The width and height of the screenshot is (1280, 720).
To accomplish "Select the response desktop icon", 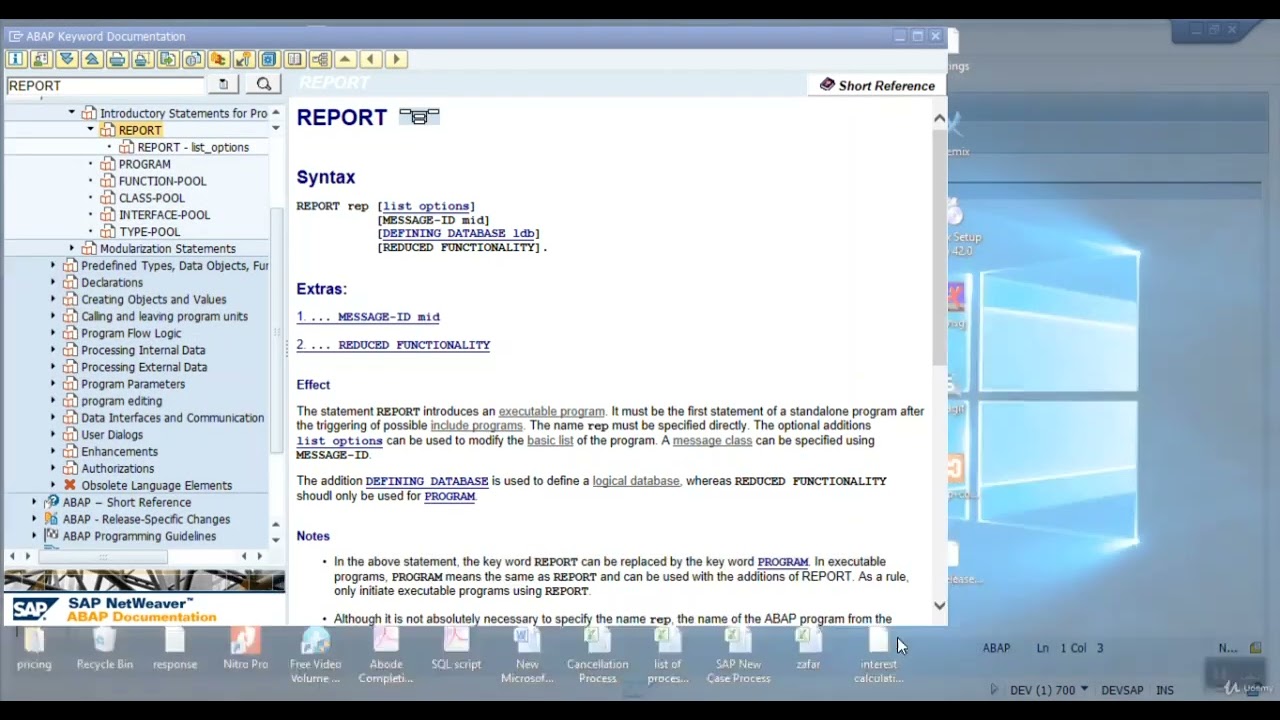I will [175, 647].
